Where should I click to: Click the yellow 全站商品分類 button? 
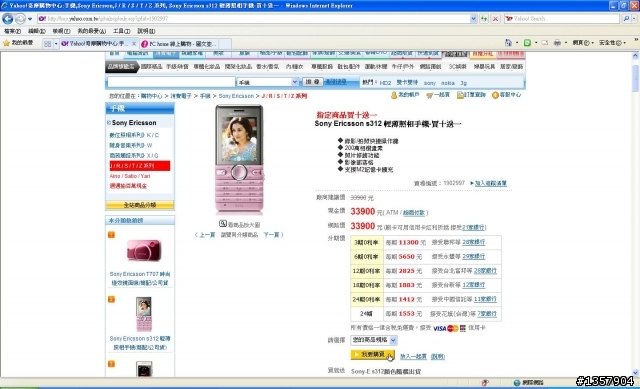[140, 205]
